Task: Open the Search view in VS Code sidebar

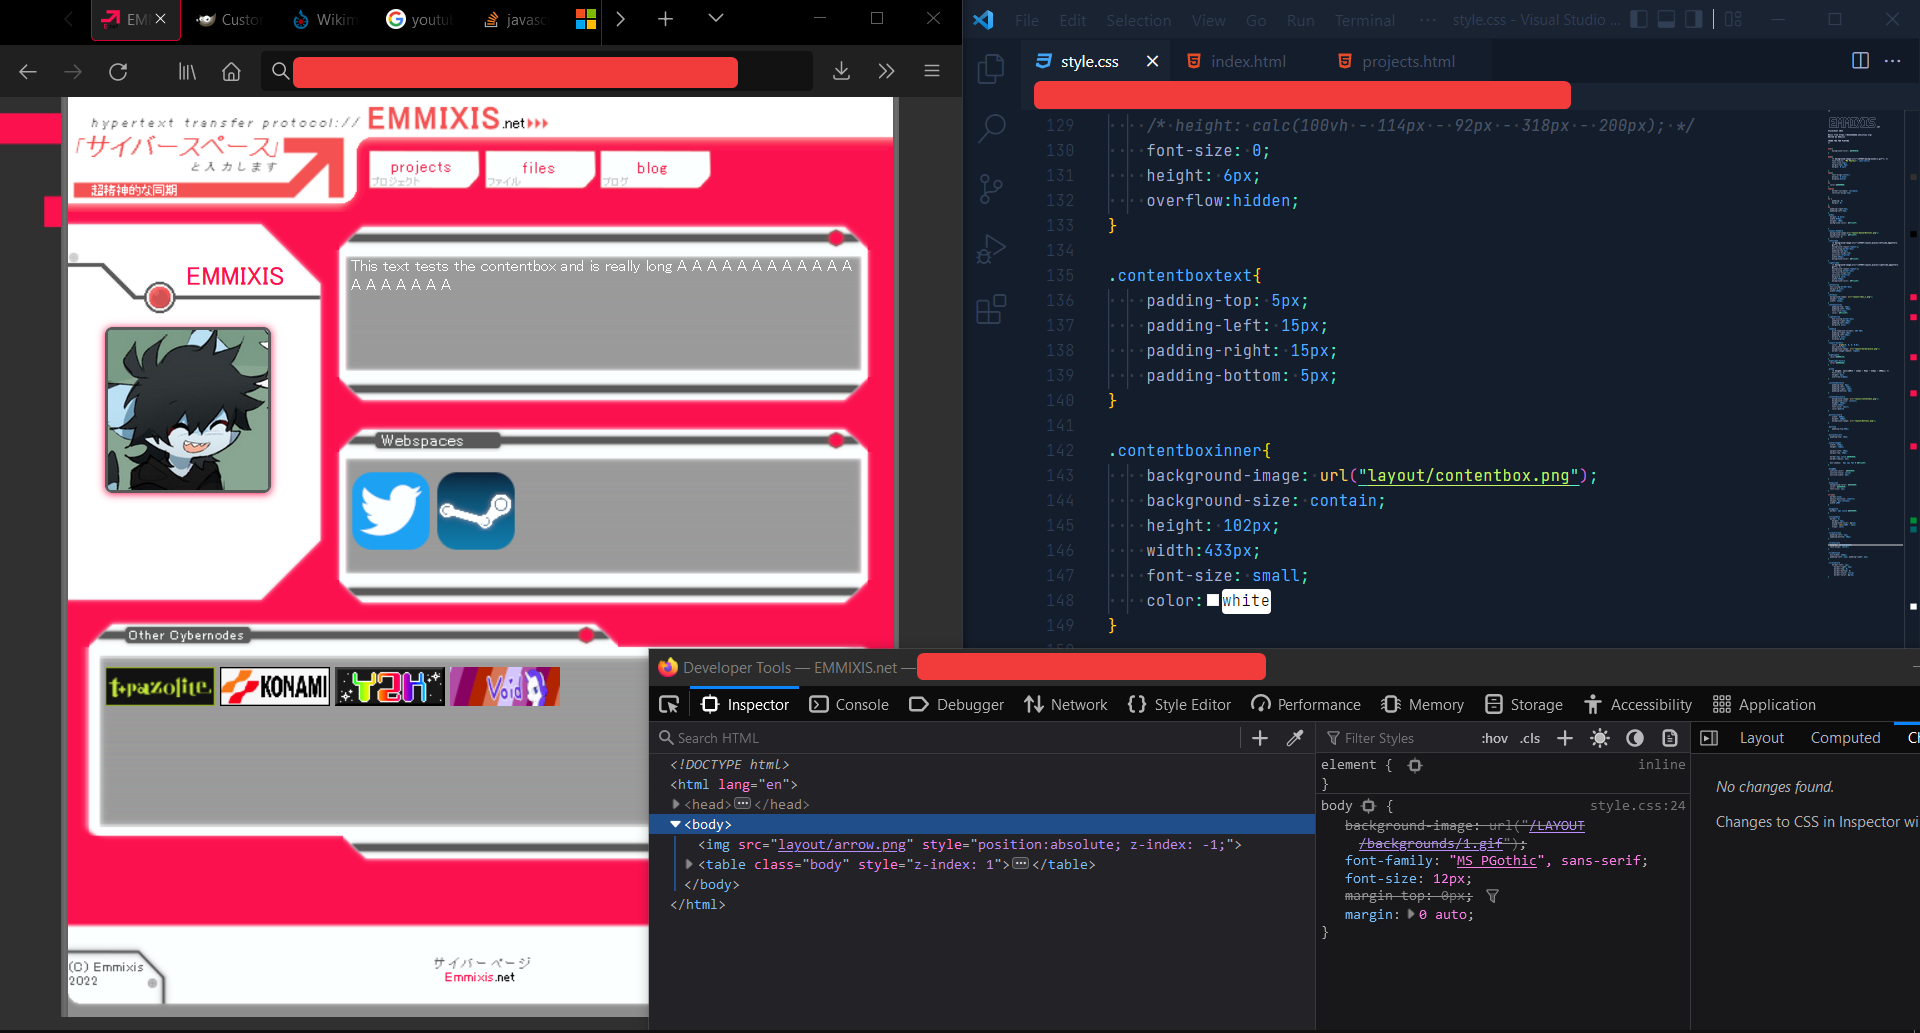Action: point(991,128)
